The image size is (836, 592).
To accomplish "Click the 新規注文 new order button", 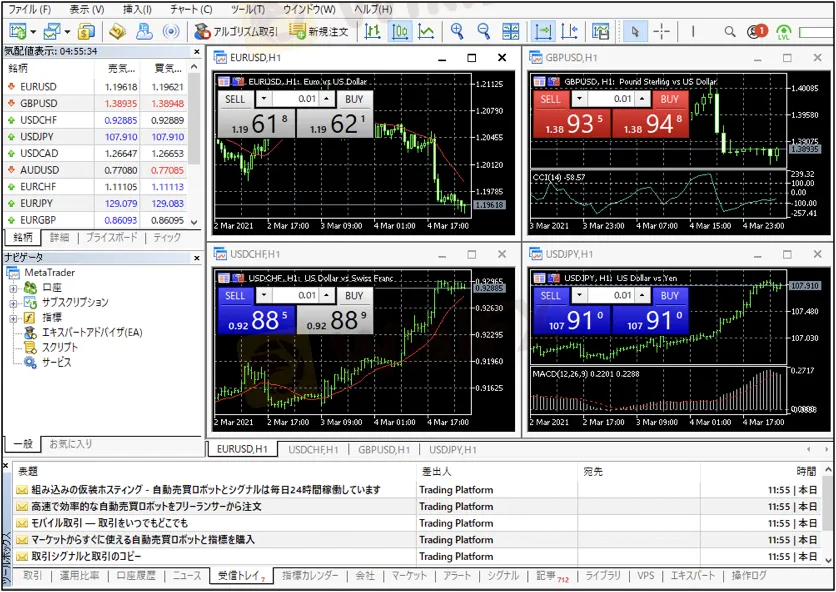I will 319,32.
